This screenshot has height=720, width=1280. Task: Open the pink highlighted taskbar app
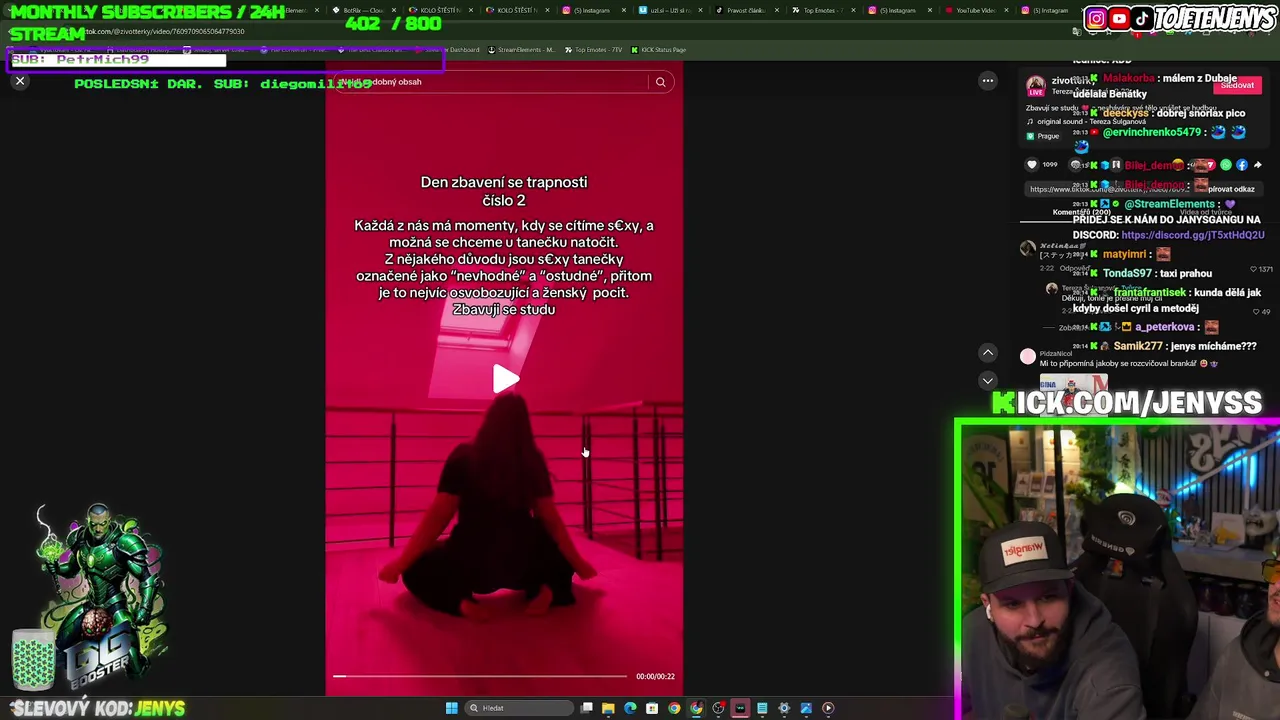pyautogui.click(x=740, y=708)
